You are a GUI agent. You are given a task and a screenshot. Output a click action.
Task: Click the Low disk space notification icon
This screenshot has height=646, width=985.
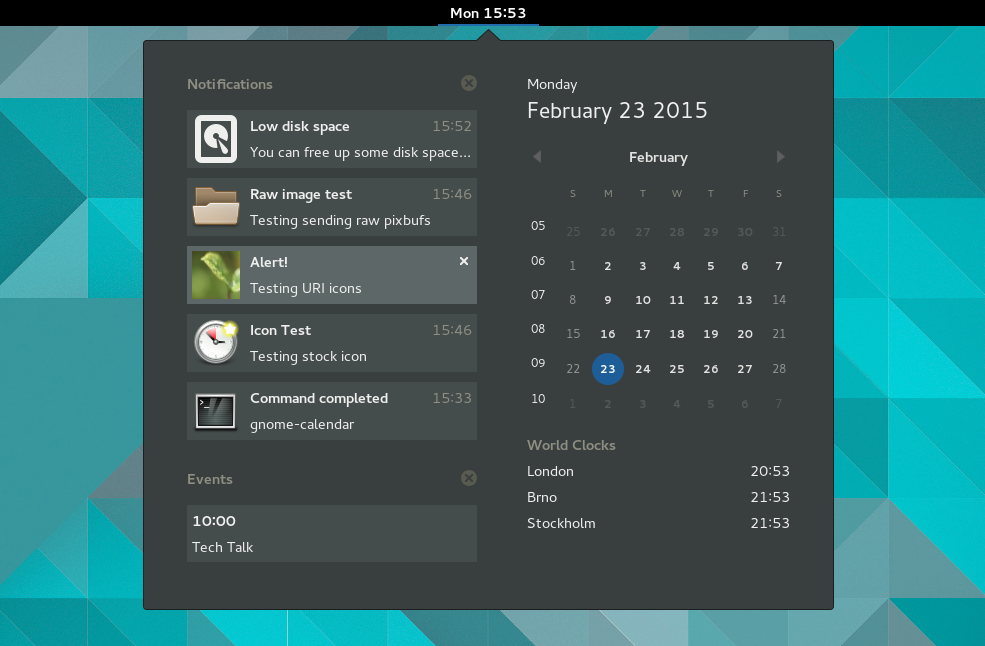(x=215, y=139)
